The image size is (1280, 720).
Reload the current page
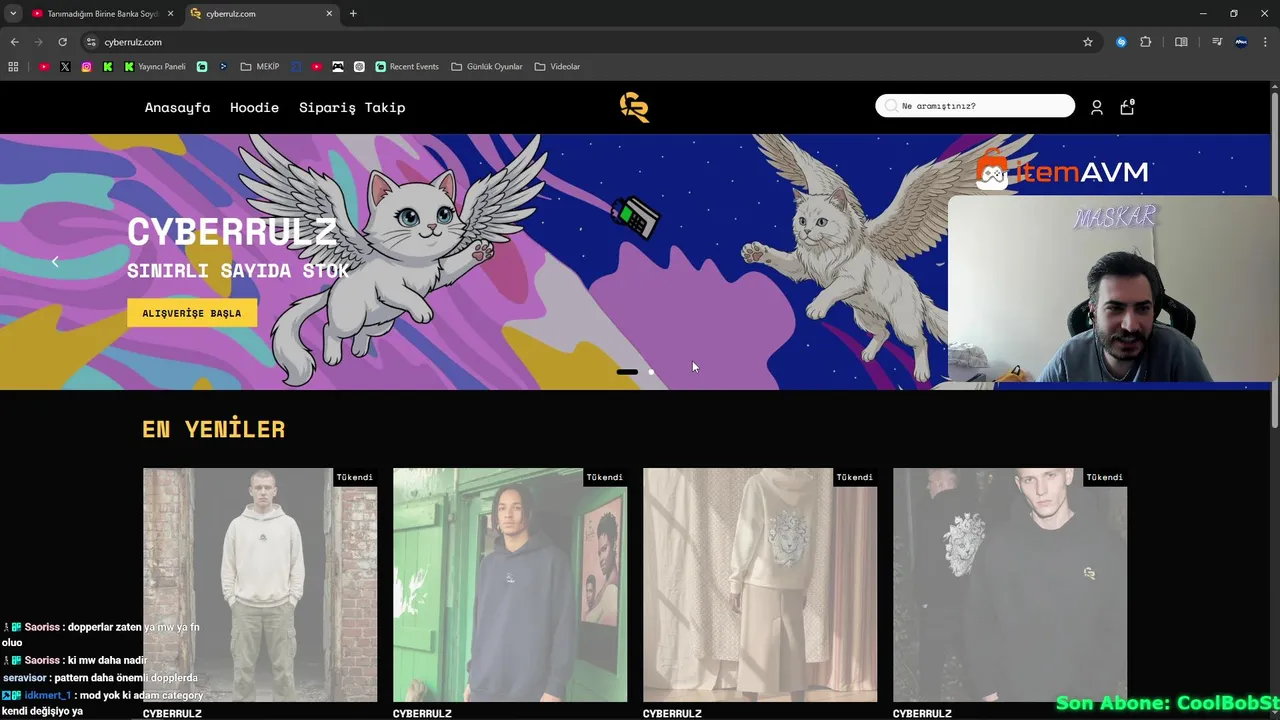click(x=62, y=42)
